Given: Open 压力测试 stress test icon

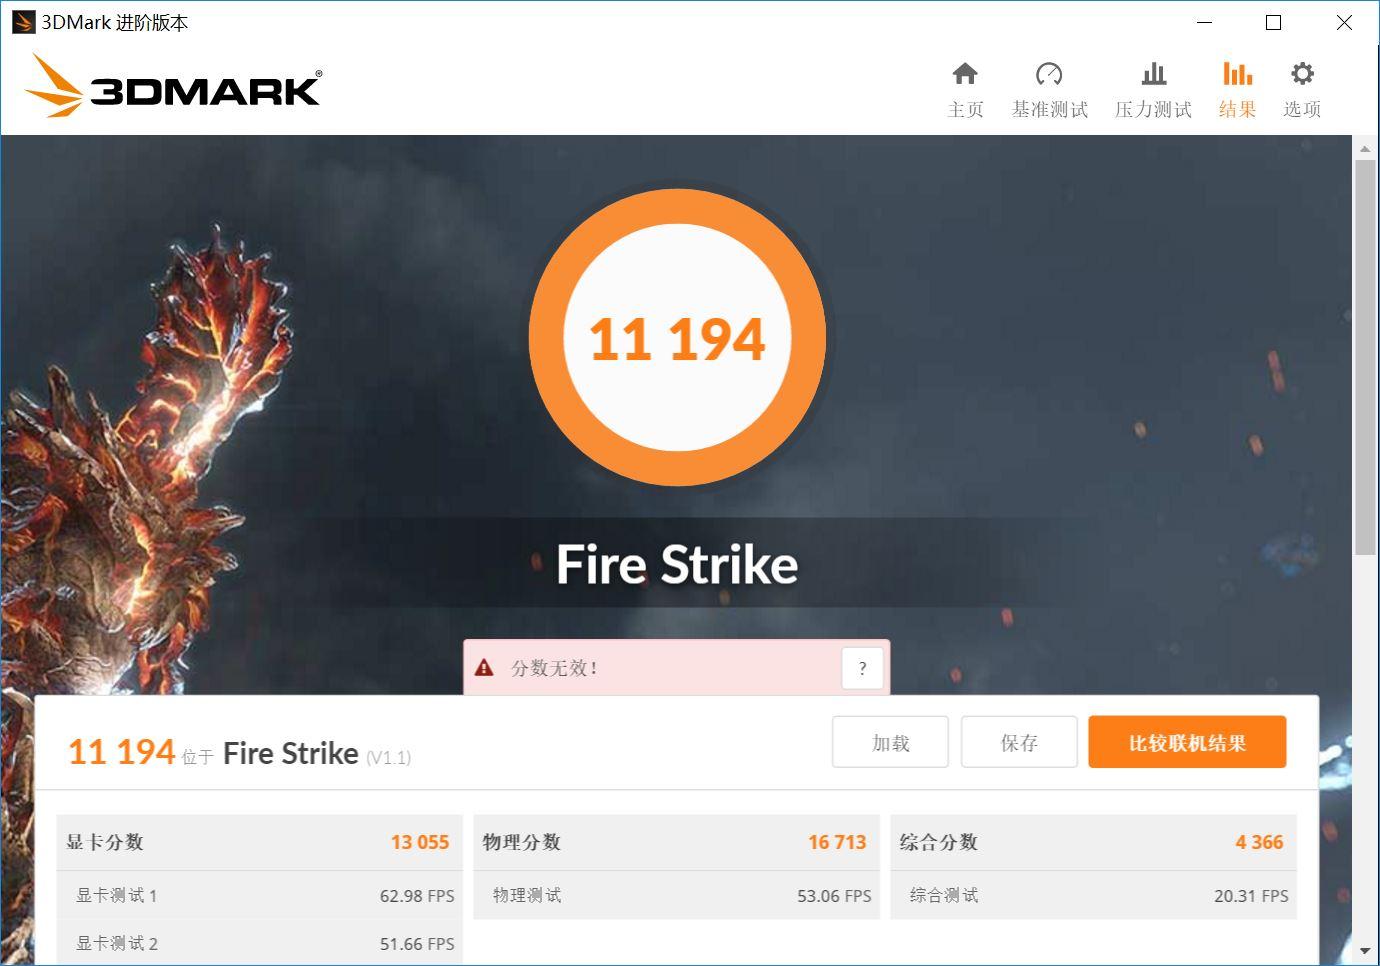Looking at the screenshot, I should (1154, 74).
